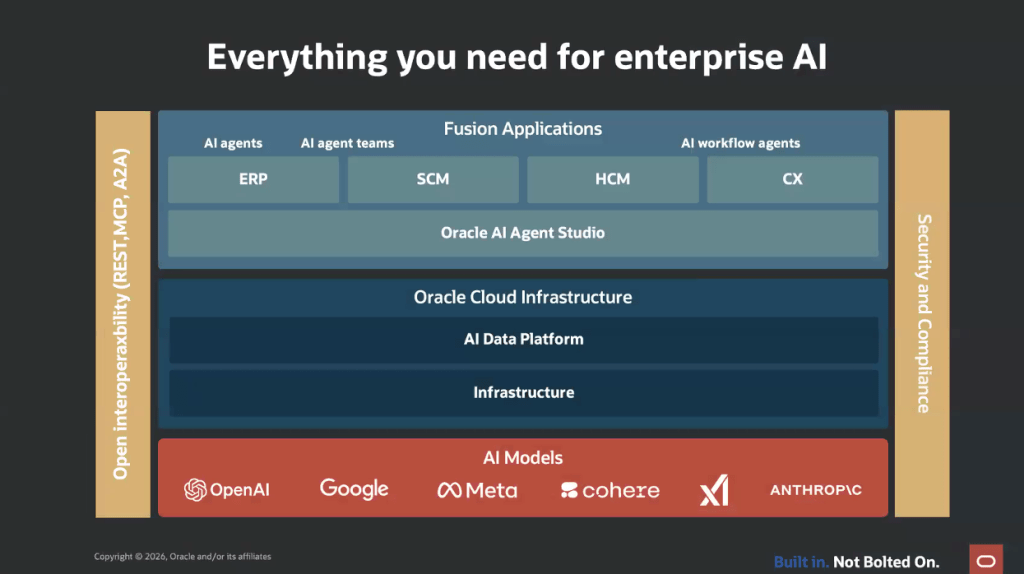Click the red Oracle logo icon

point(985,559)
